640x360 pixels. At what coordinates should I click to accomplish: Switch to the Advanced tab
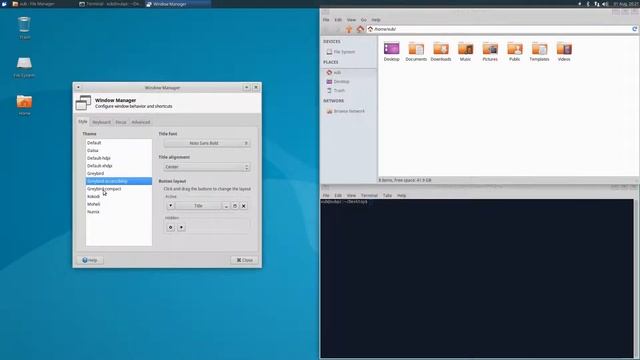click(141, 122)
